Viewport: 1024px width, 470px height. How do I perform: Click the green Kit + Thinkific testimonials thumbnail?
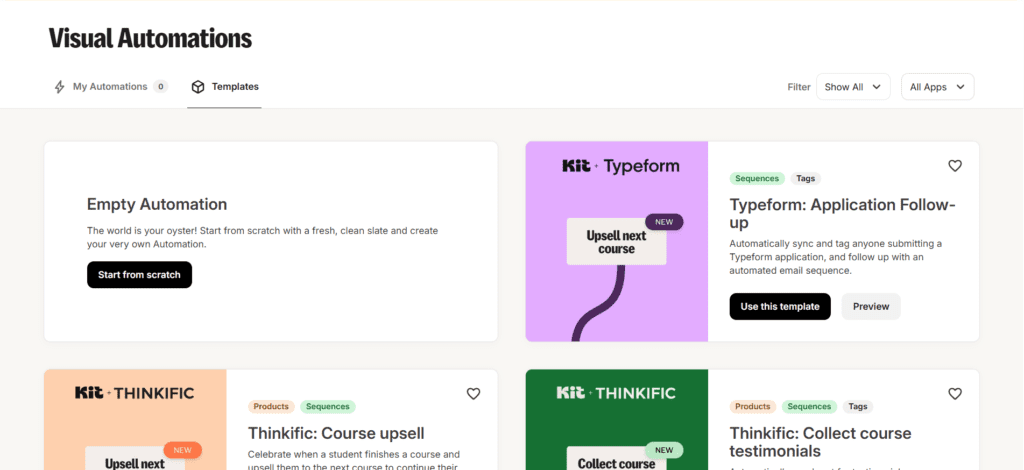click(616, 420)
